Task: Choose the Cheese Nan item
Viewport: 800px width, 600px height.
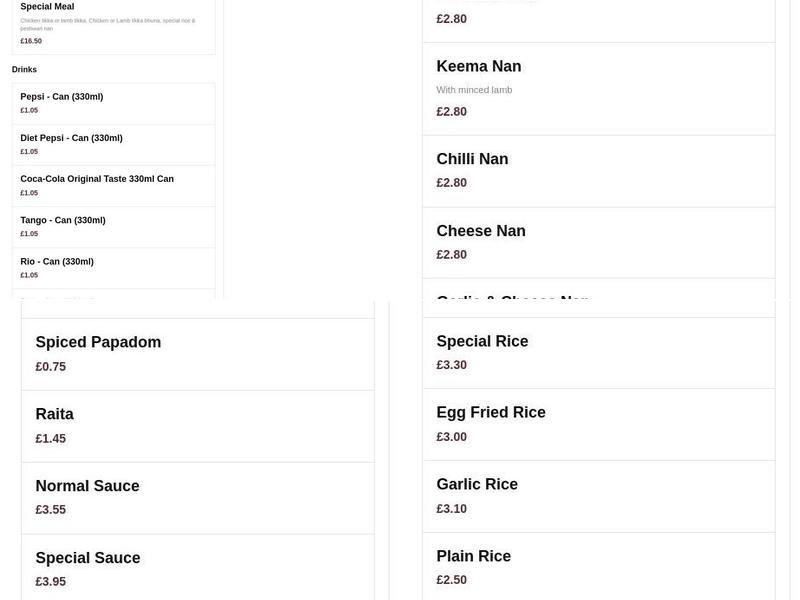Action: tap(597, 241)
